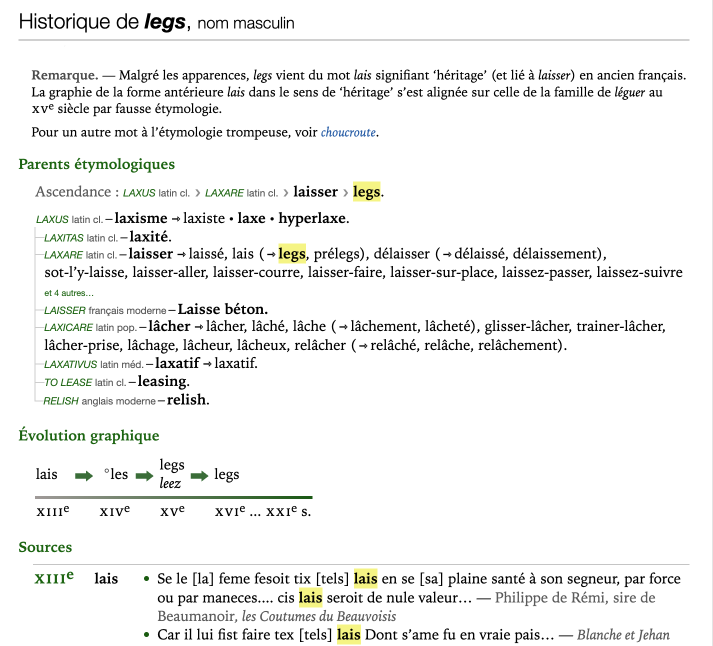This screenshot has height=646, width=713.
Task: Click the last green arrow before final 'legs'
Action: coord(199,475)
